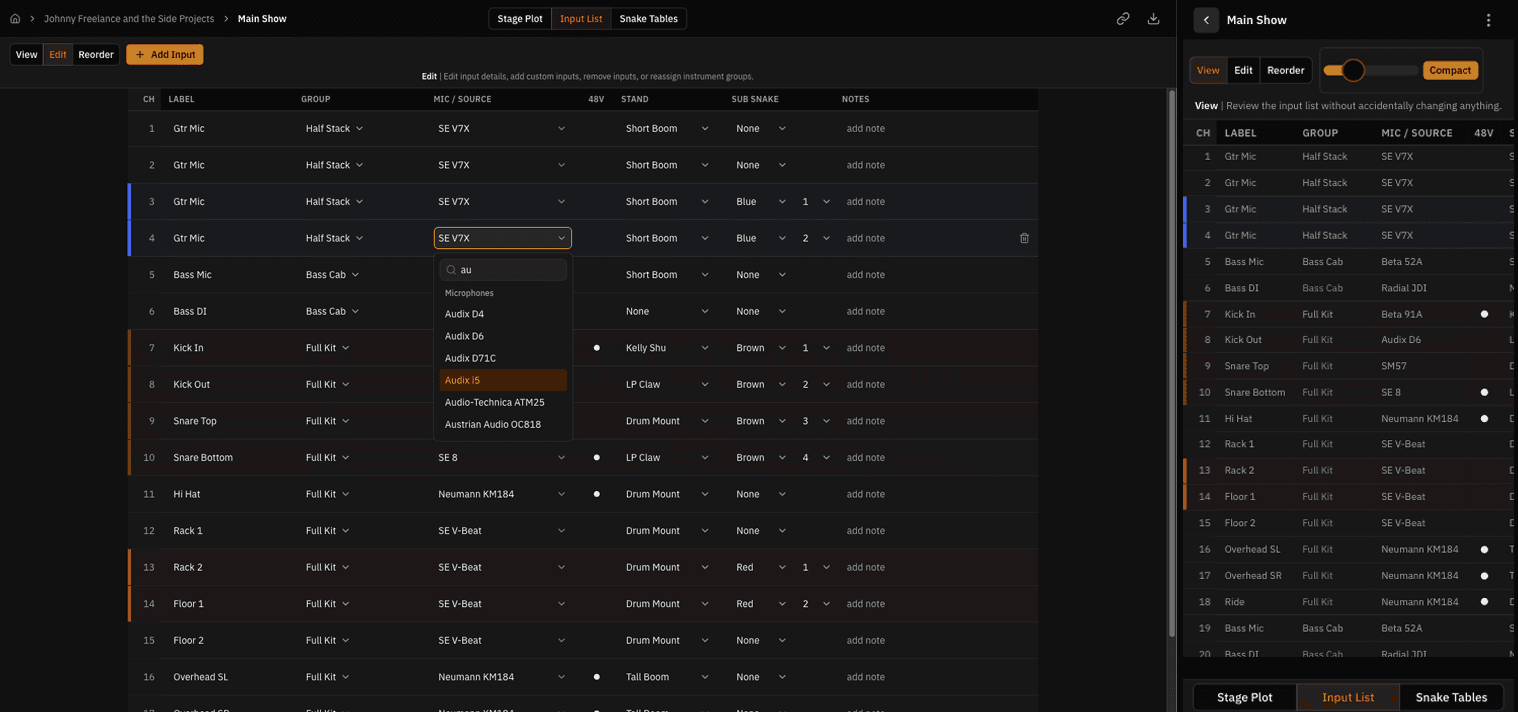Open Sub Snake color dropdown on channel 3
Viewport: 1518px width, 712px height.
[x=760, y=202]
